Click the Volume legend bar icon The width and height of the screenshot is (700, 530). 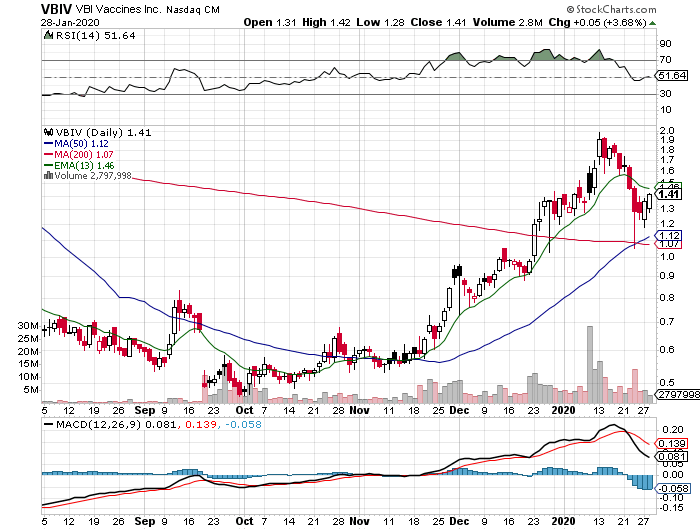click(x=47, y=176)
